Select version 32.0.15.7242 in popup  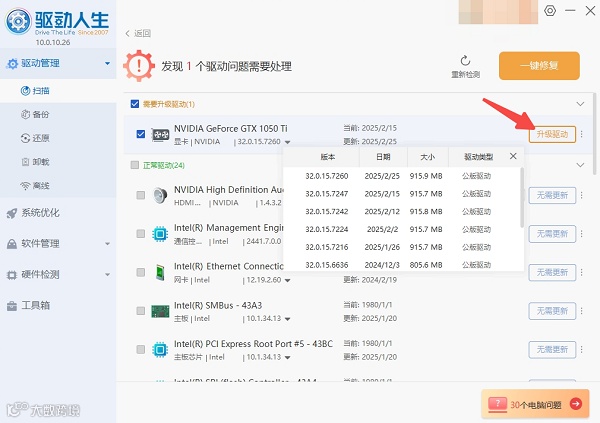(x=403, y=212)
